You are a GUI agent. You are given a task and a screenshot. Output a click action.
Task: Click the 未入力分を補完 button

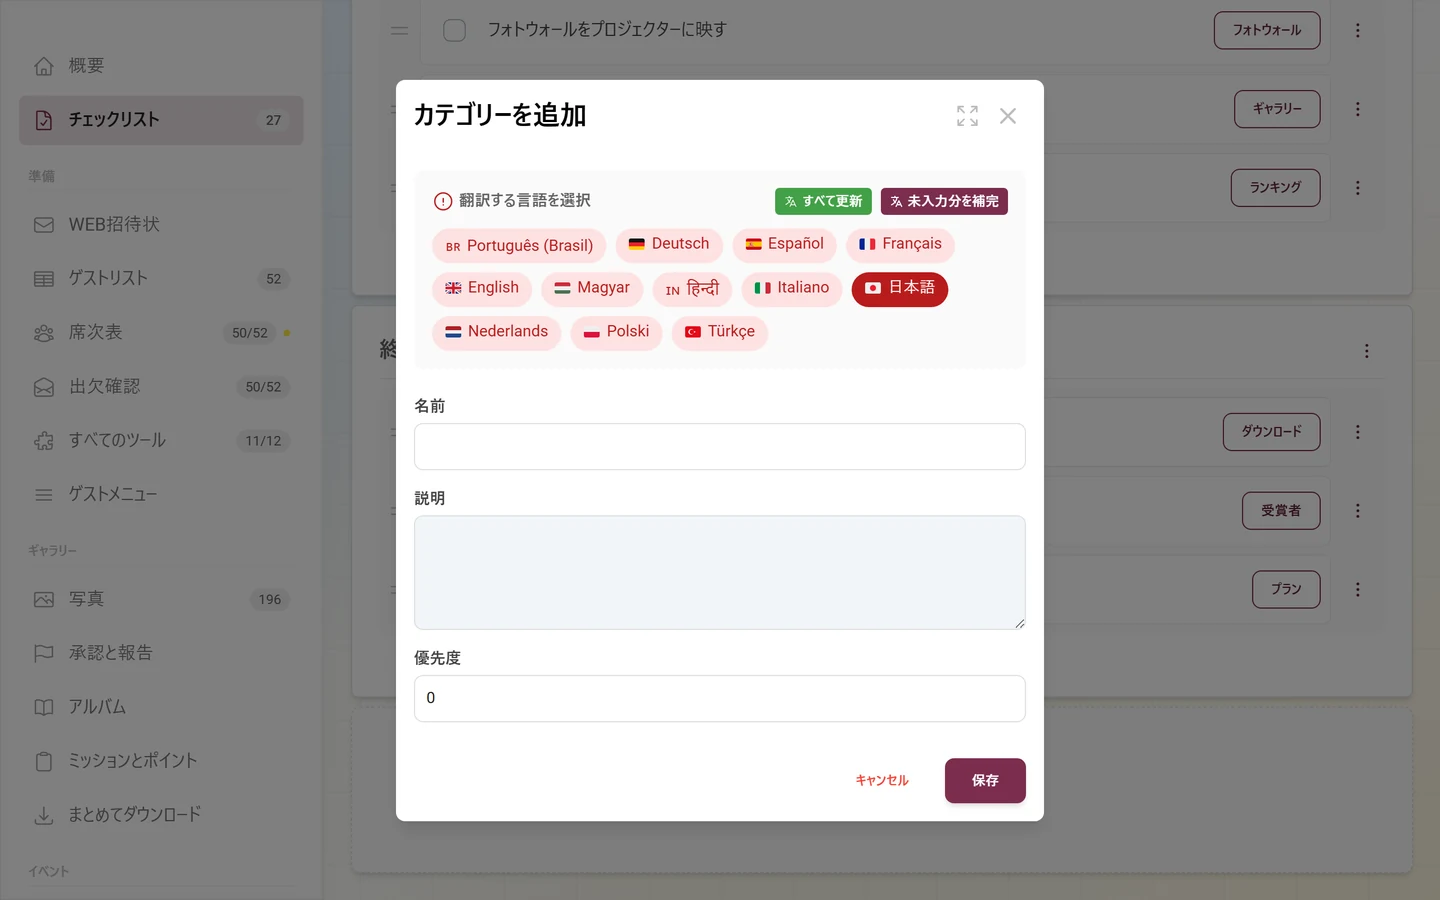pos(944,201)
